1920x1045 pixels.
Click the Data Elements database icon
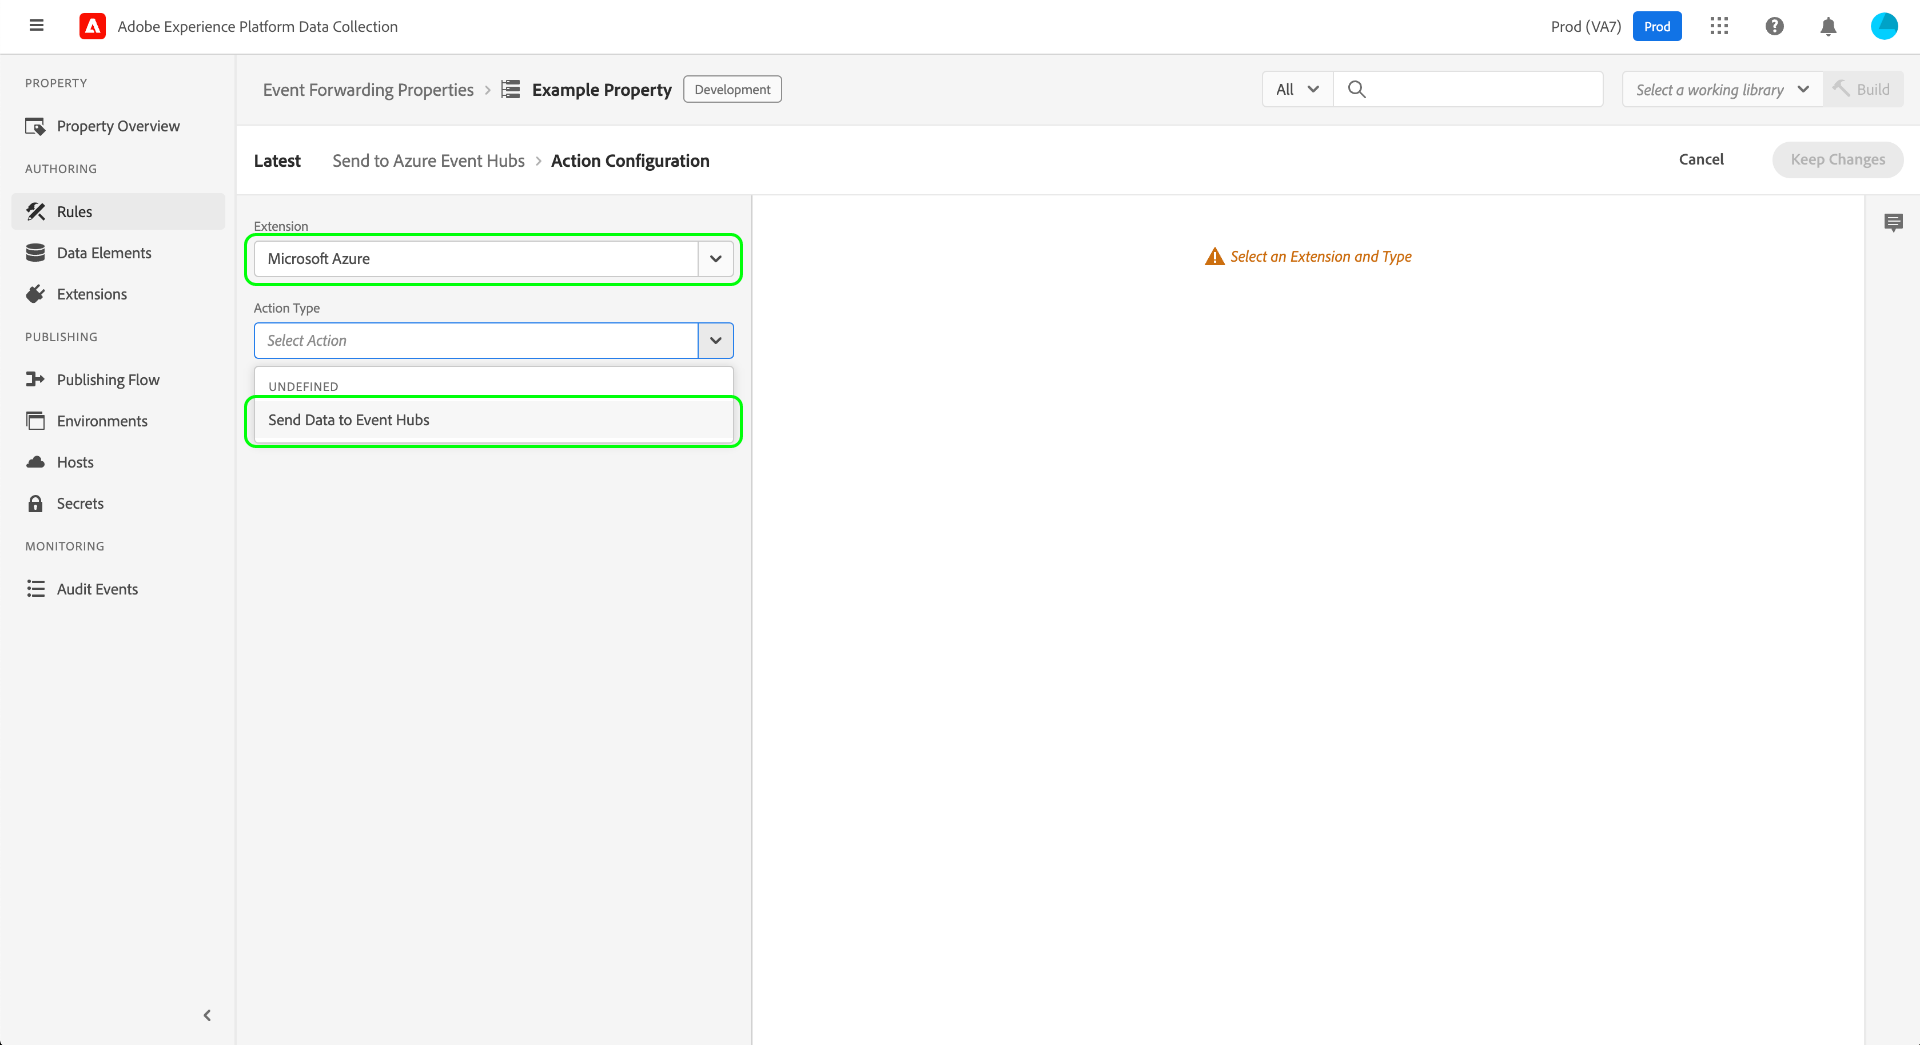pos(36,253)
